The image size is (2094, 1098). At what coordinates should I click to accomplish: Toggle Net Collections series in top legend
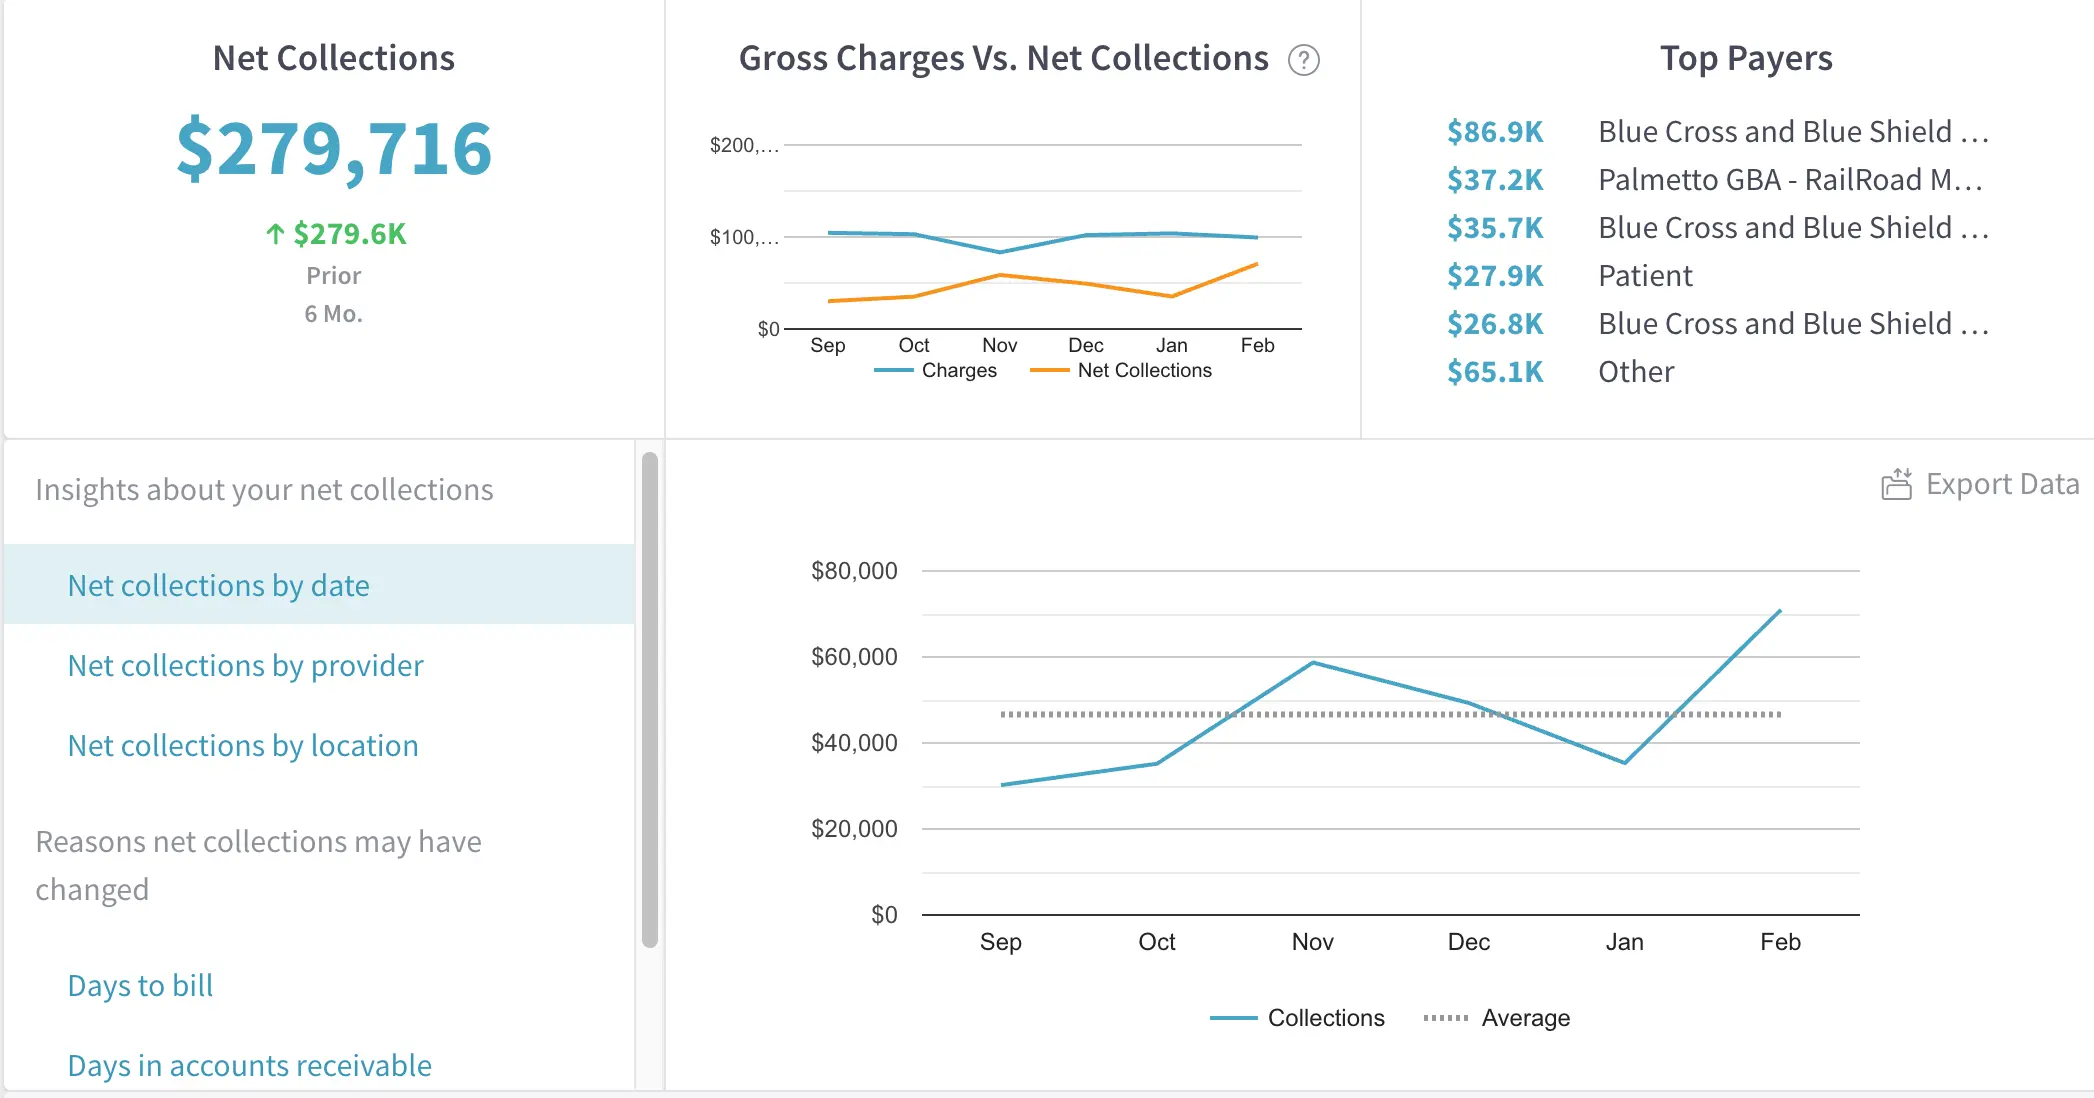tap(1143, 370)
